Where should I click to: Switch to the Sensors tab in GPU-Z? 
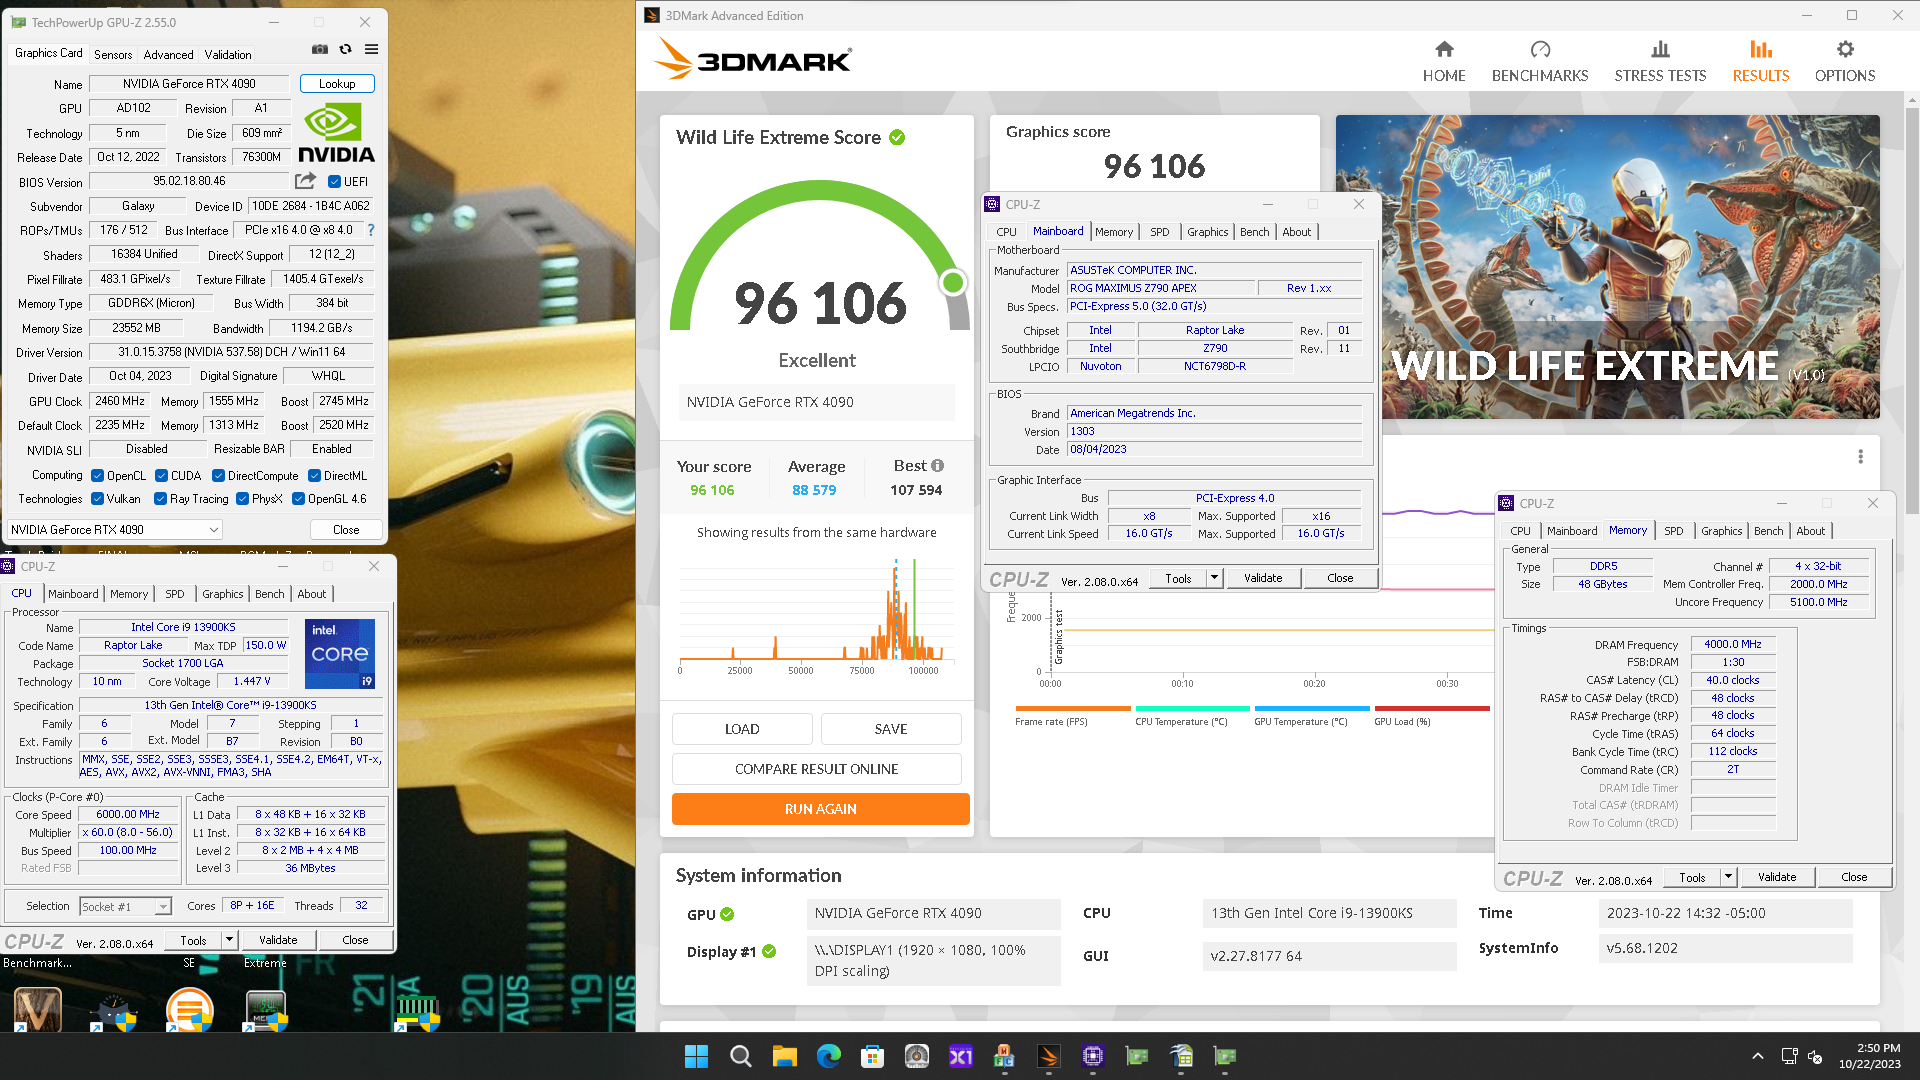(113, 55)
